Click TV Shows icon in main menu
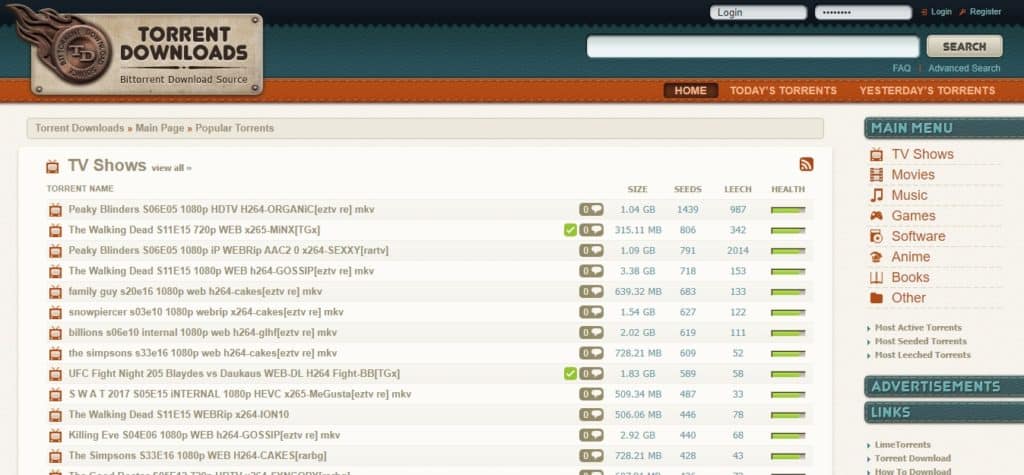Viewport: 1024px width, 475px height. pos(876,155)
